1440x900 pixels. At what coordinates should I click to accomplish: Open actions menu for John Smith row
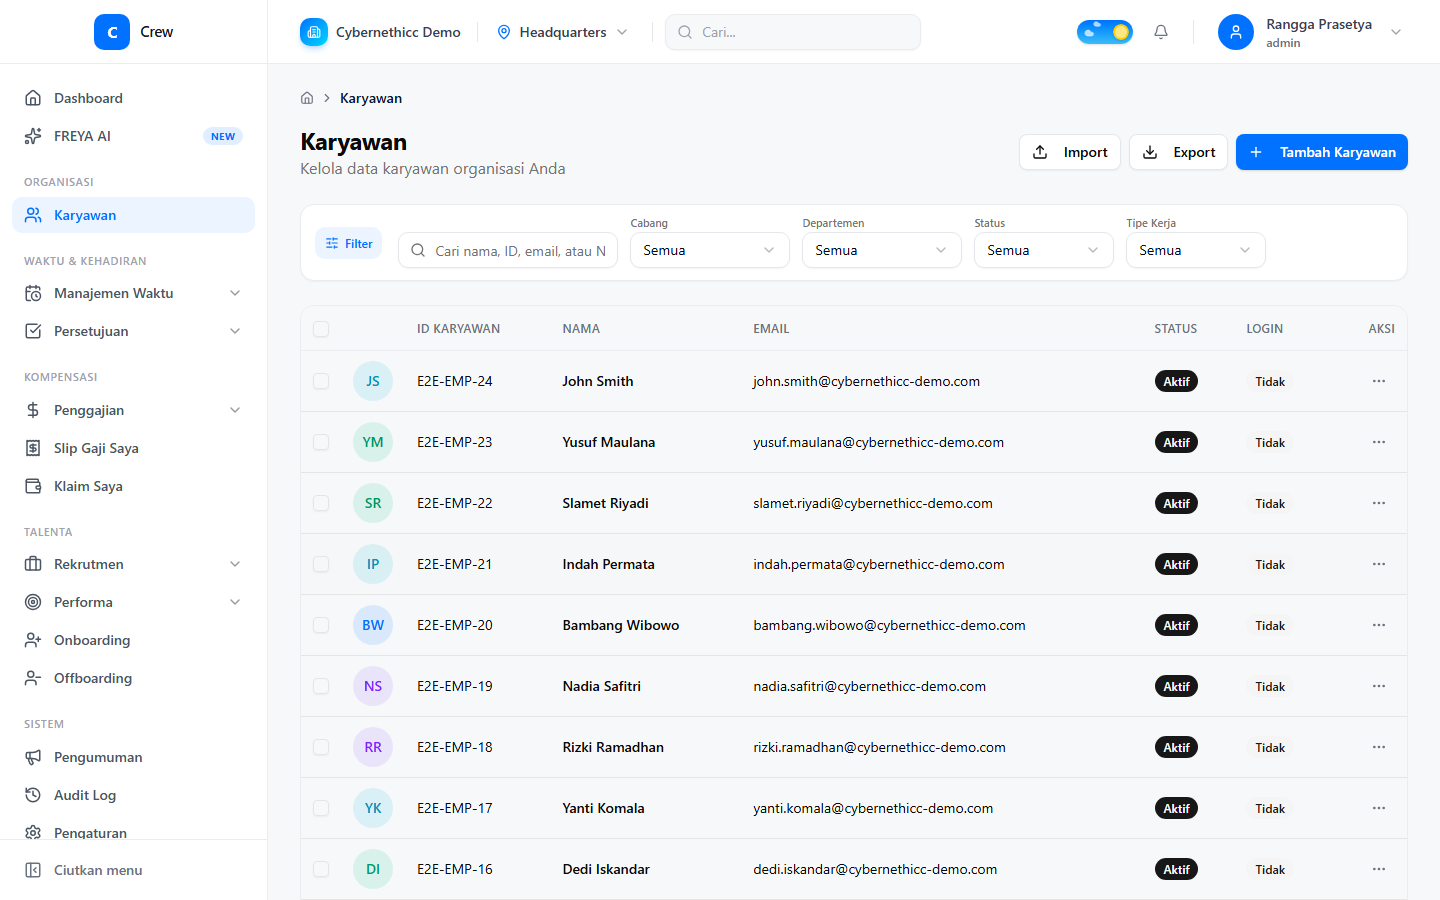coord(1379,381)
